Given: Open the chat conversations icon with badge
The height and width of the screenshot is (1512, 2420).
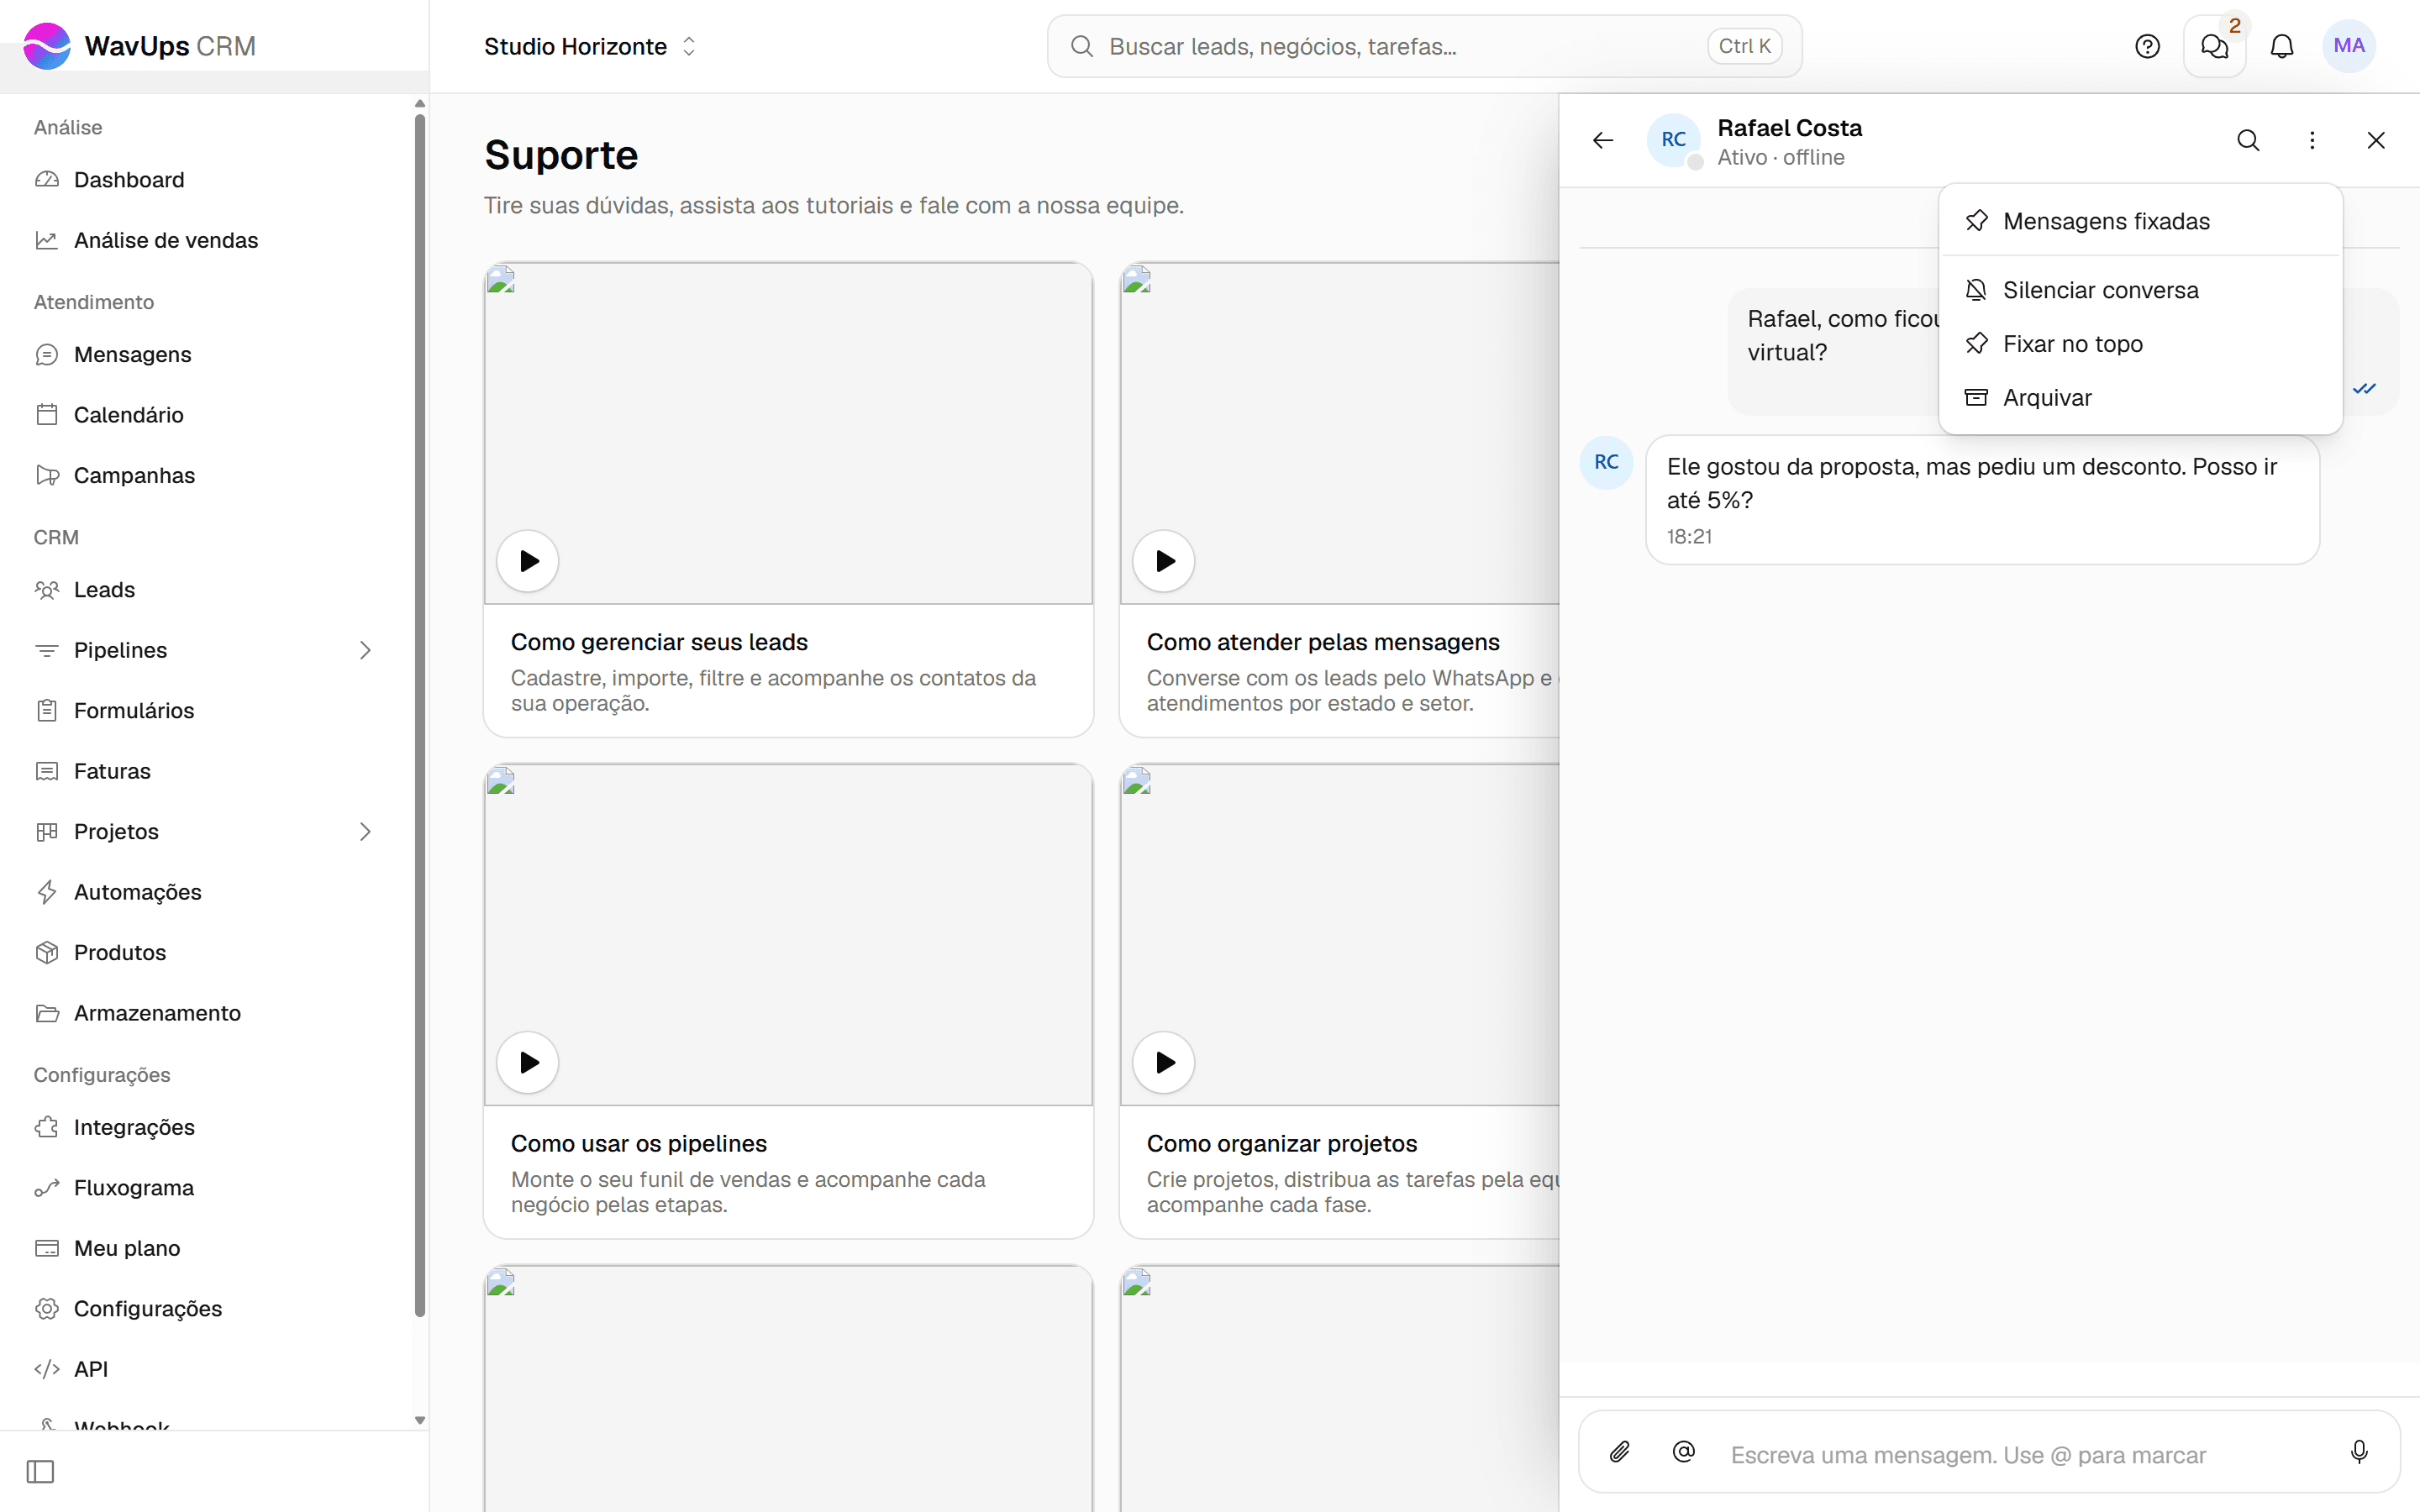Looking at the screenshot, I should pos(2214,46).
